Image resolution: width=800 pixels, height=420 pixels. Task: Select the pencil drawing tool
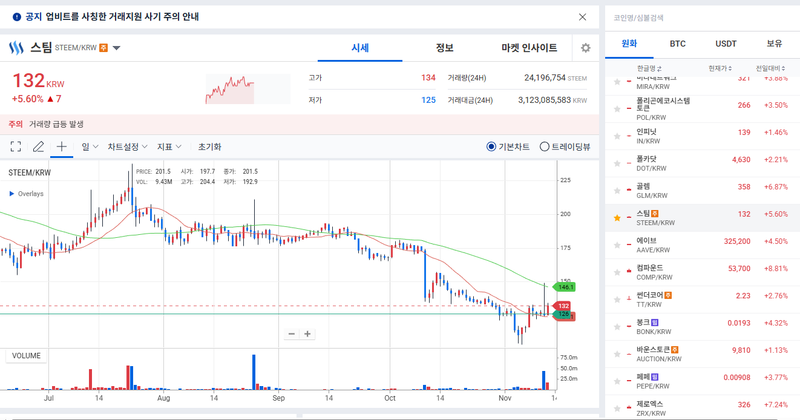point(38,147)
